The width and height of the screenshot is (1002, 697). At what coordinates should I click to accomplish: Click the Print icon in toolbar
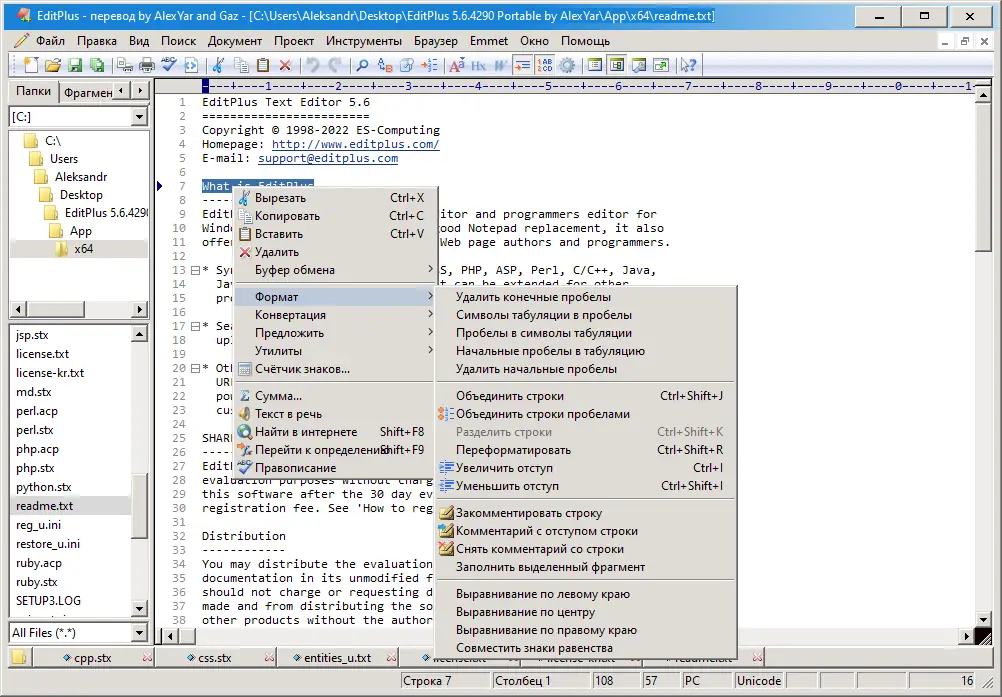(147, 66)
